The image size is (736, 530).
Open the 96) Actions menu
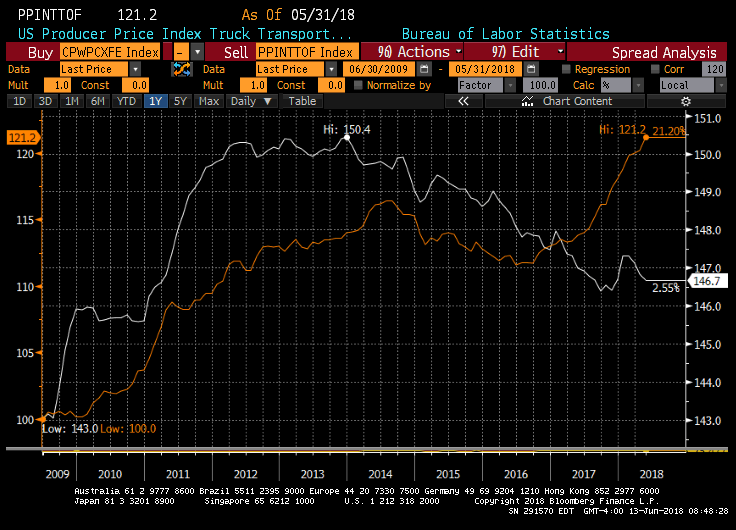413,52
